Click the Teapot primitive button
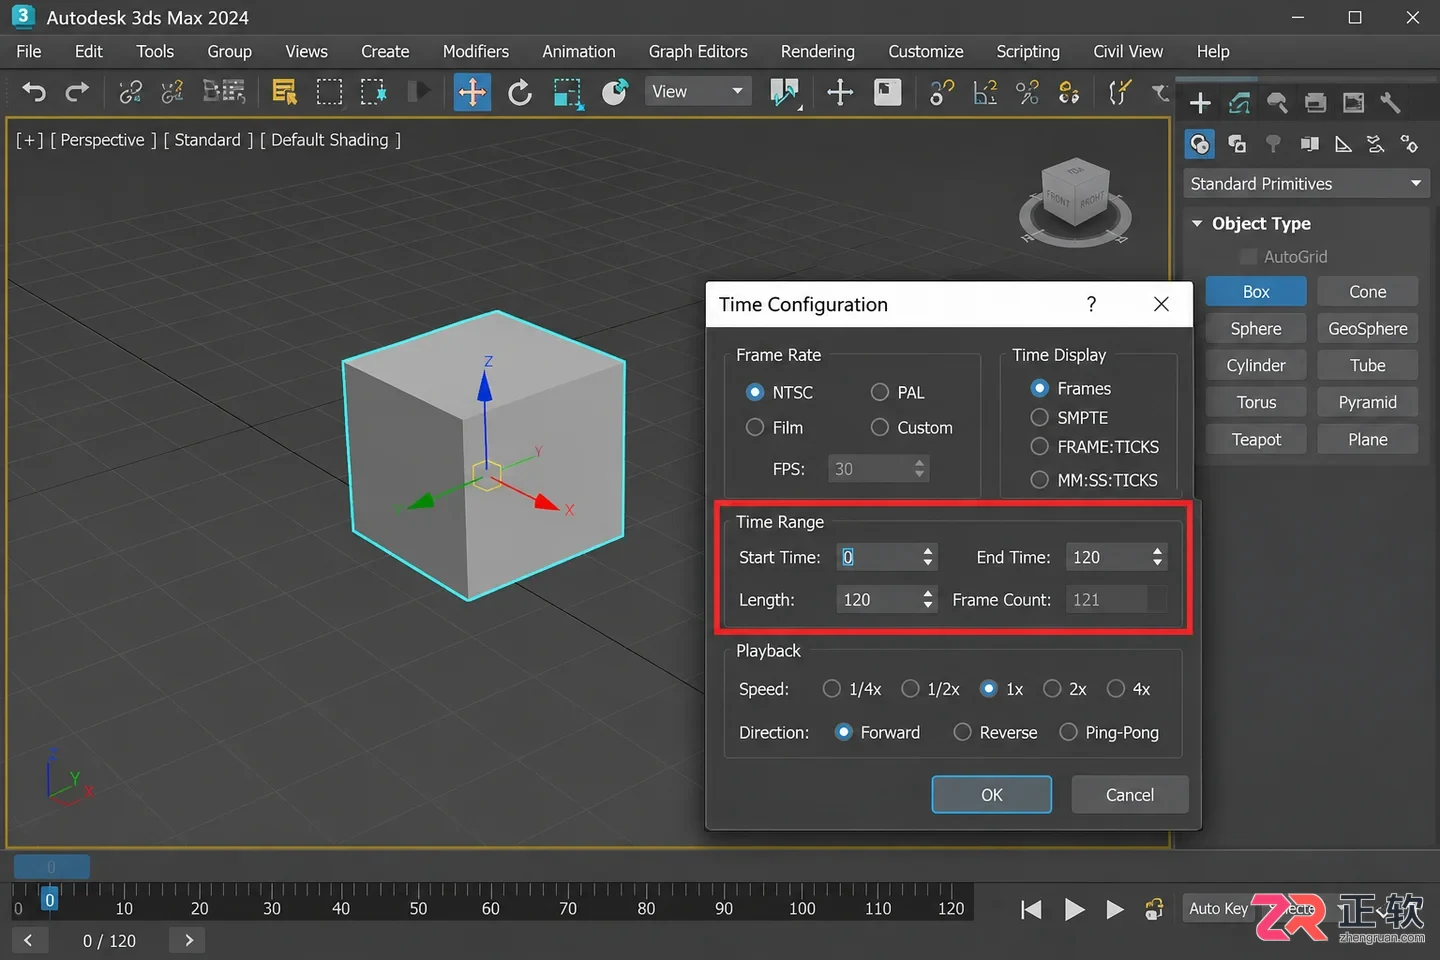1440x960 pixels. pyautogui.click(x=1256, y=439)
